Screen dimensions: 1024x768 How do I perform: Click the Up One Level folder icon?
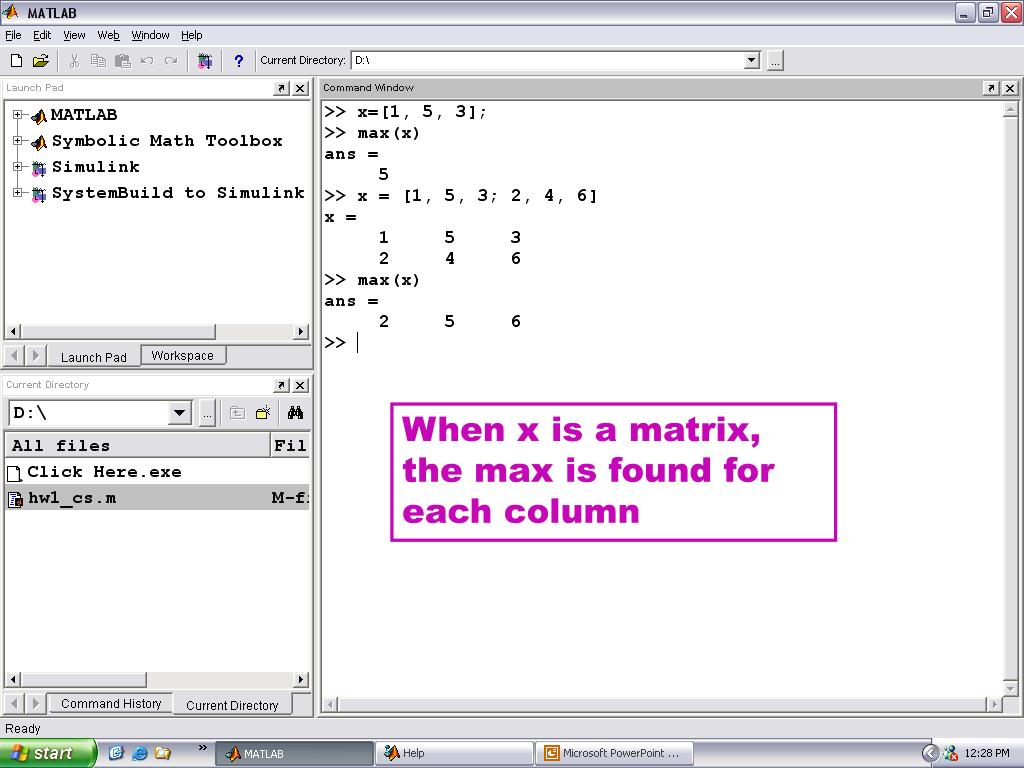click(237, 413)
